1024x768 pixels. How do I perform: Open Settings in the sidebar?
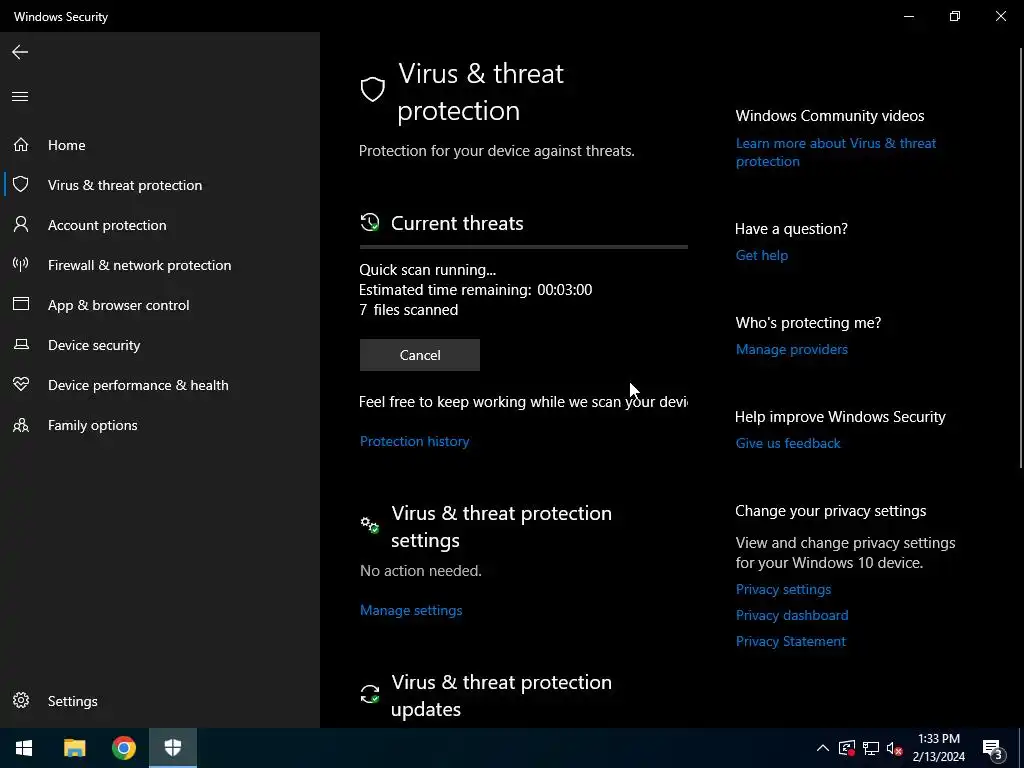pos(160,701)
